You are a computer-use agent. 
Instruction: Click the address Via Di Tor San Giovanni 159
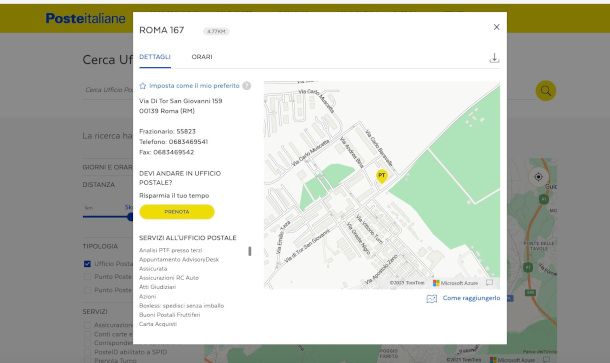[181, 101]
